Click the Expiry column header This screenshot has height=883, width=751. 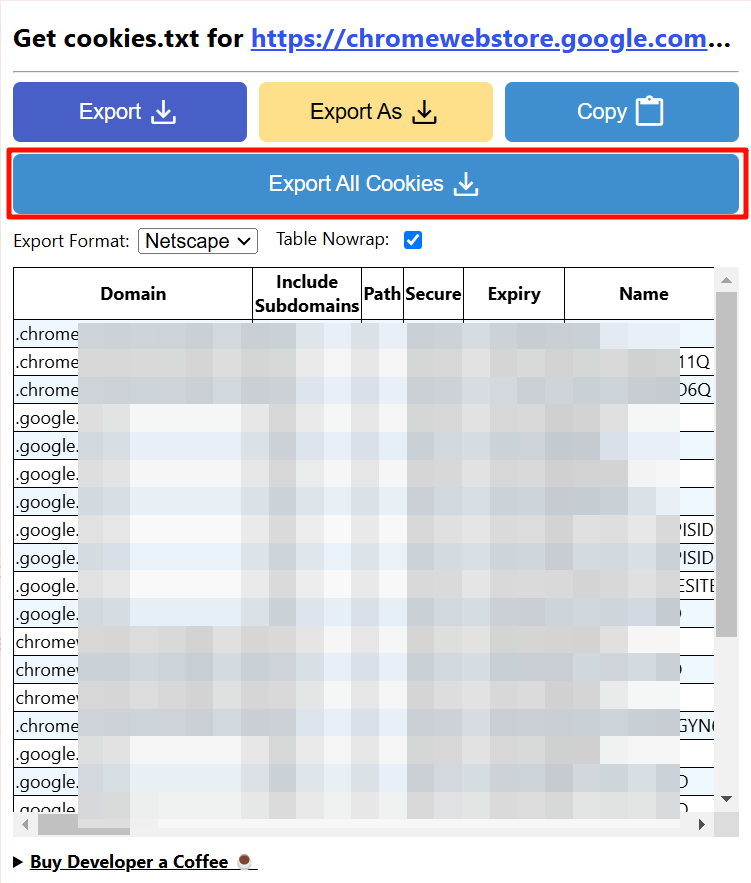(514, 294)
